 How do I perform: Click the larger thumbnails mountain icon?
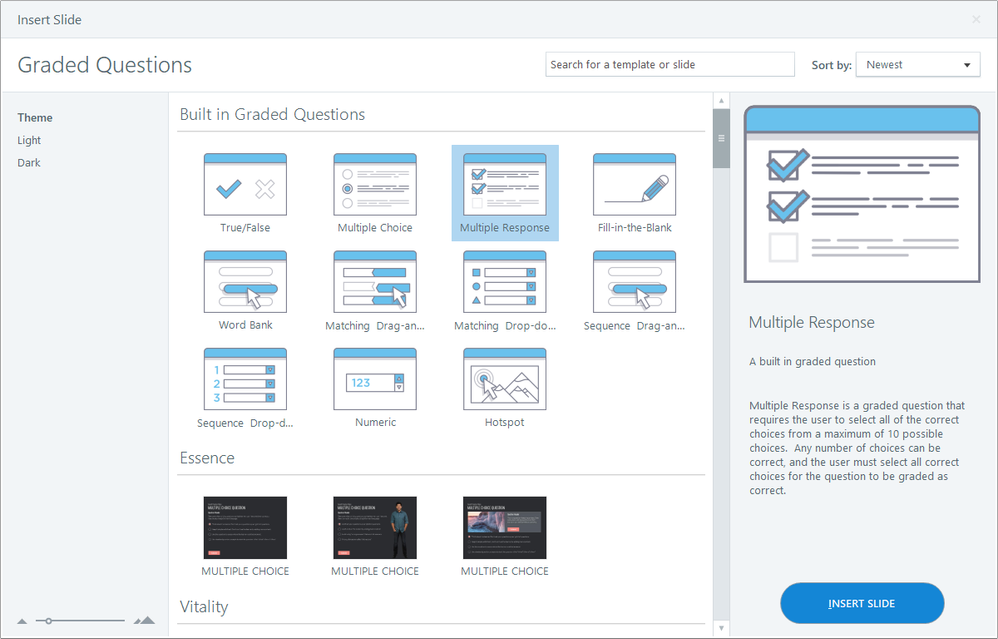point(144,621)
